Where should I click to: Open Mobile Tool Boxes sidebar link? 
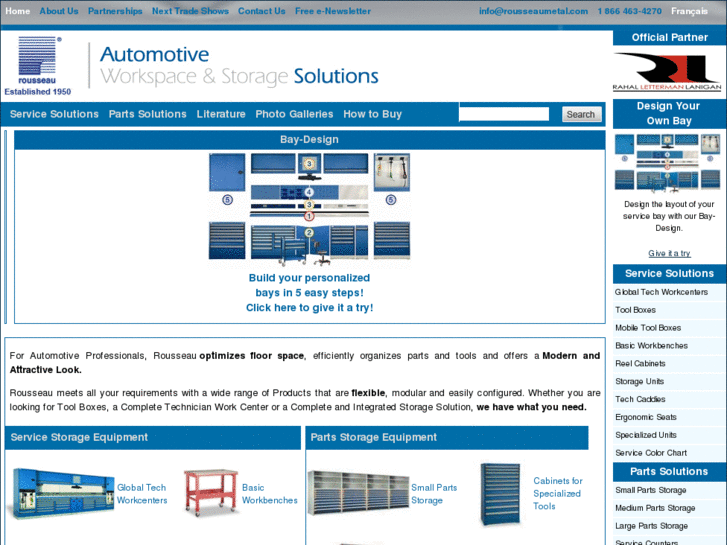[x=648, y=328]
